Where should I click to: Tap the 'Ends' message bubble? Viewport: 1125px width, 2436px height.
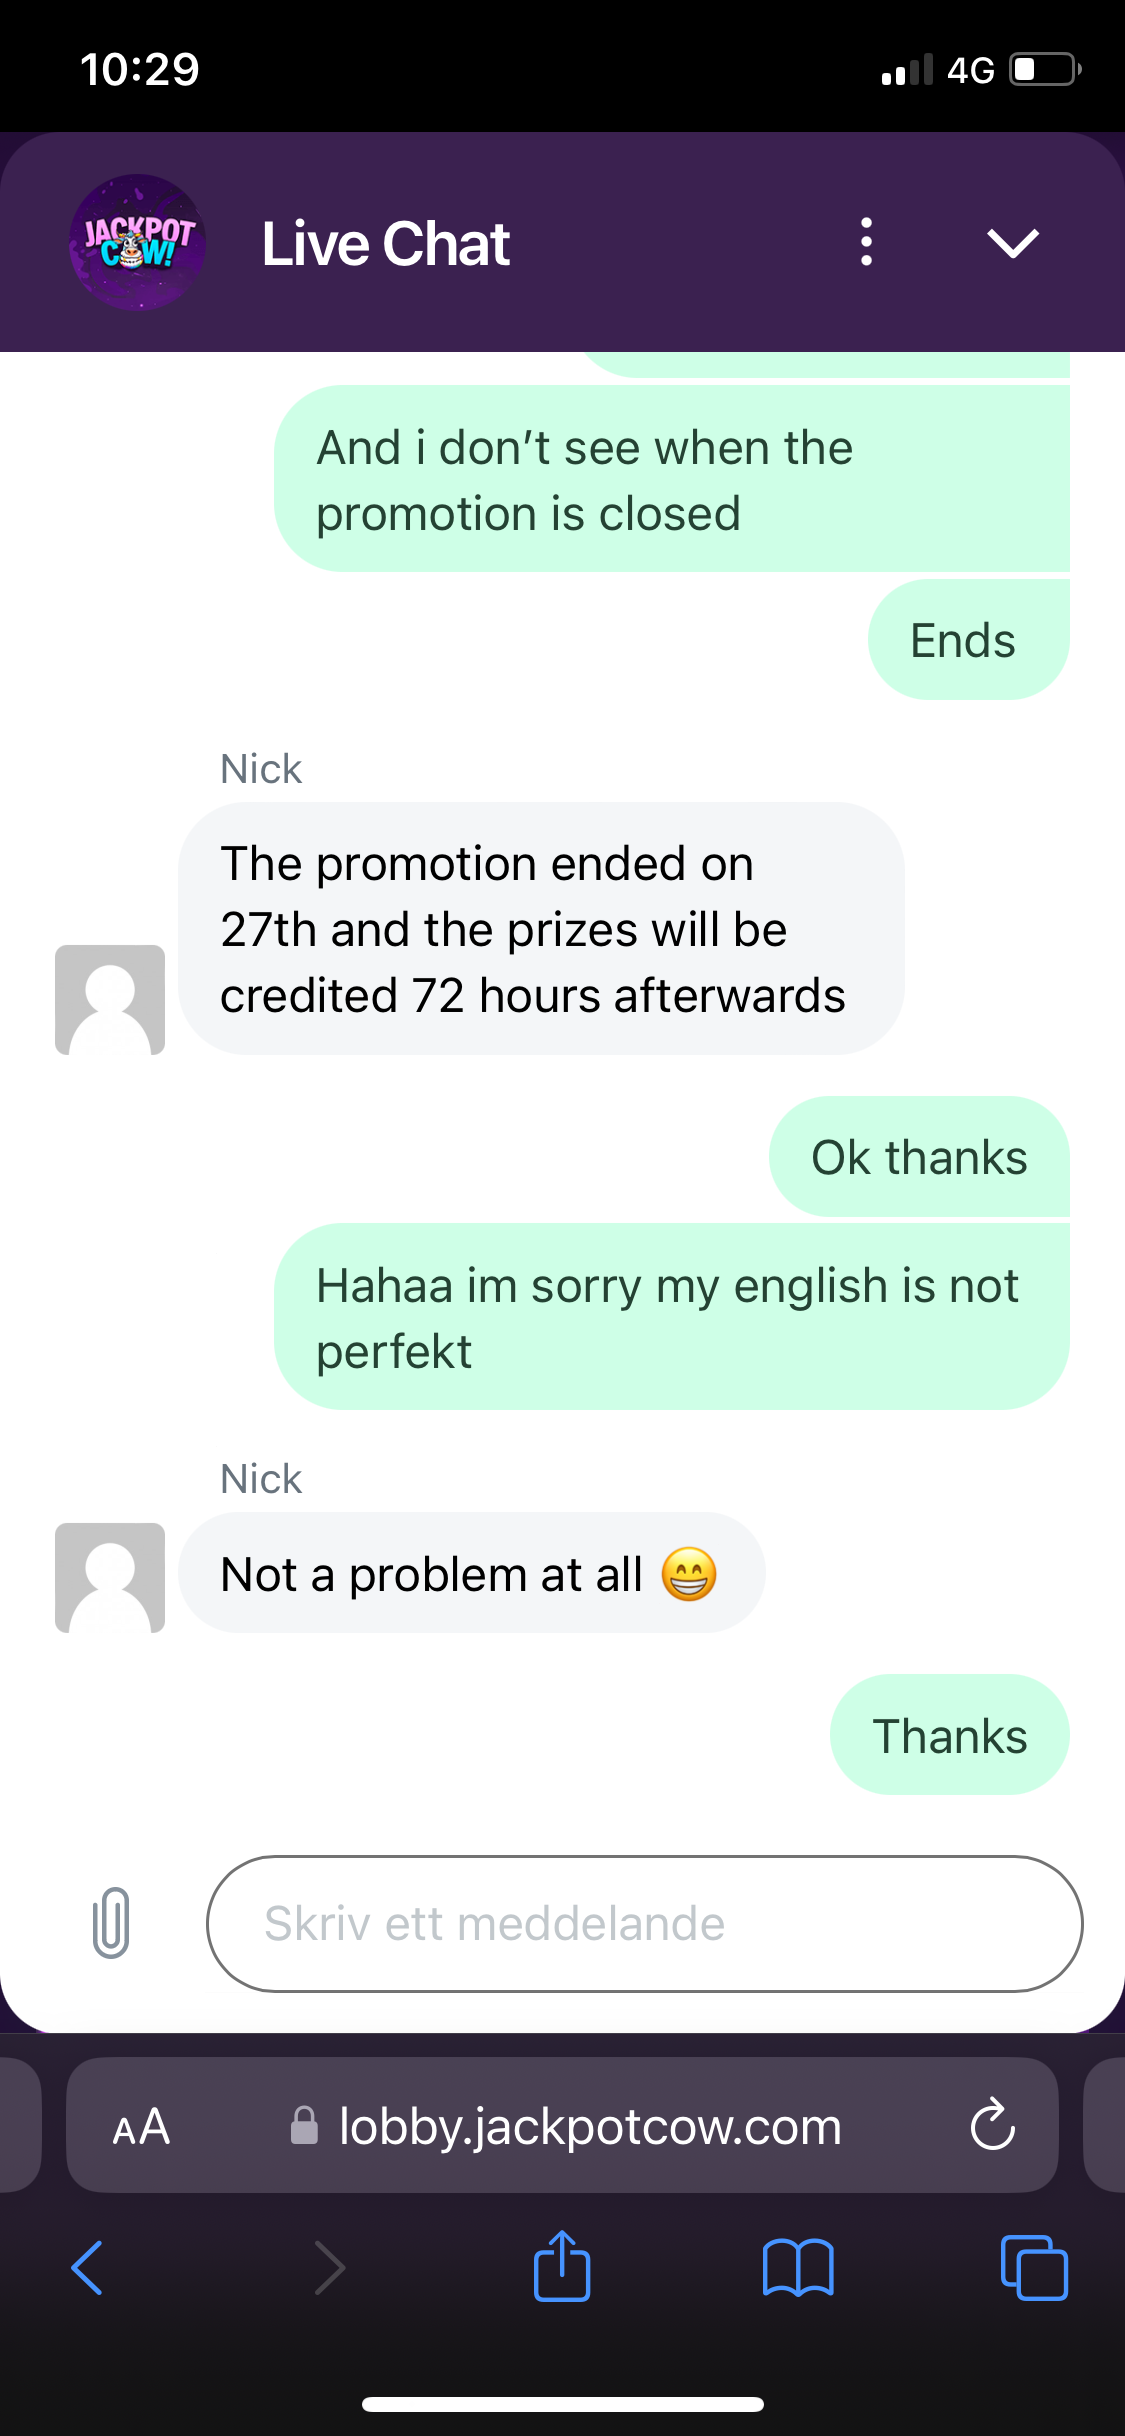tap(968, 640)
